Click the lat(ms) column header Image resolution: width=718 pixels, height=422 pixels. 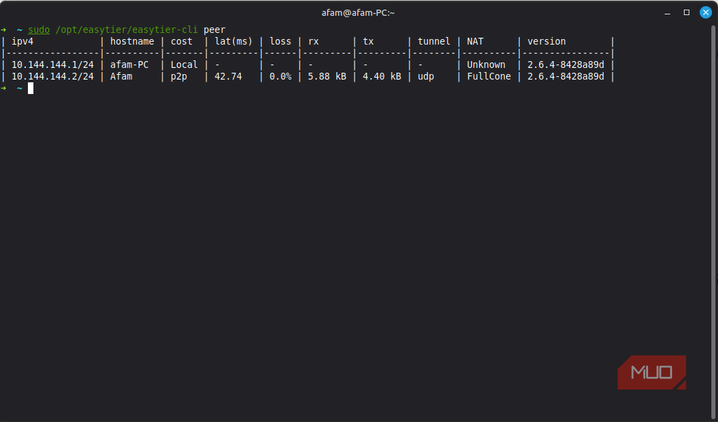pos(234,42)
